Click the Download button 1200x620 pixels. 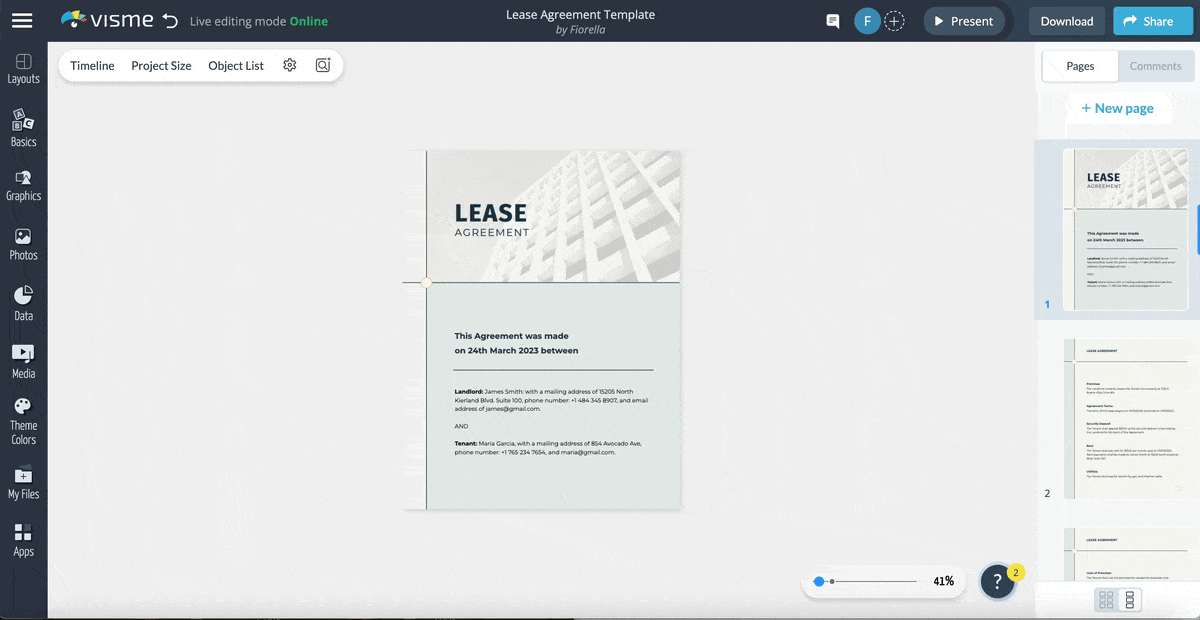click(x=1066, y=20)
